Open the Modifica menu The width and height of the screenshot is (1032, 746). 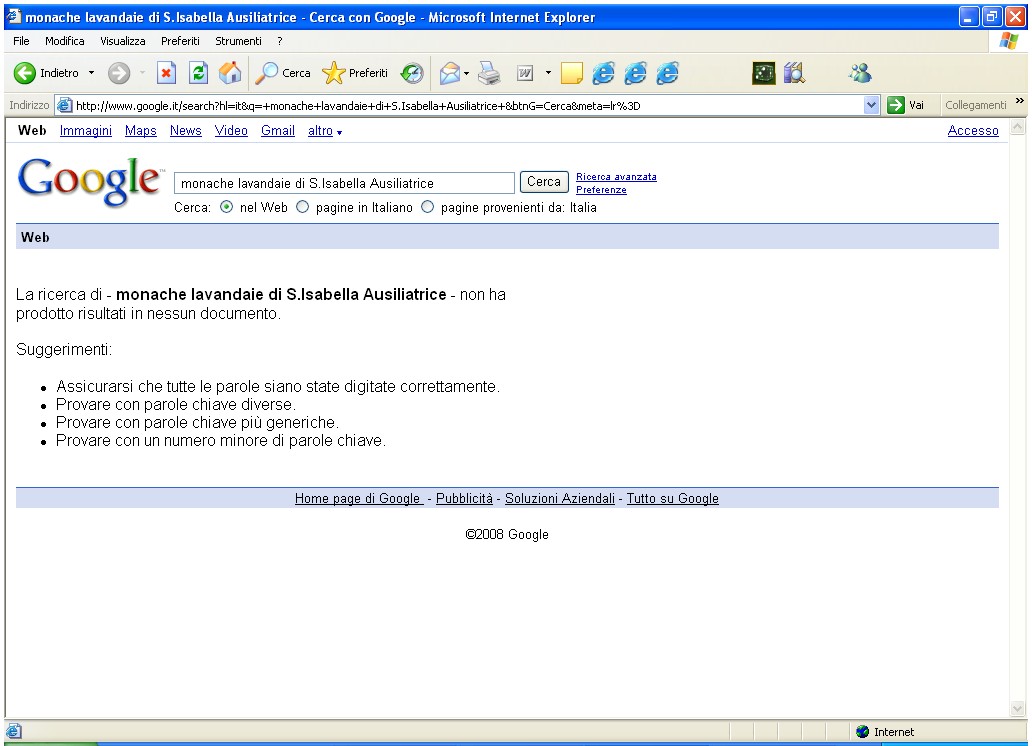coord(64,41)
